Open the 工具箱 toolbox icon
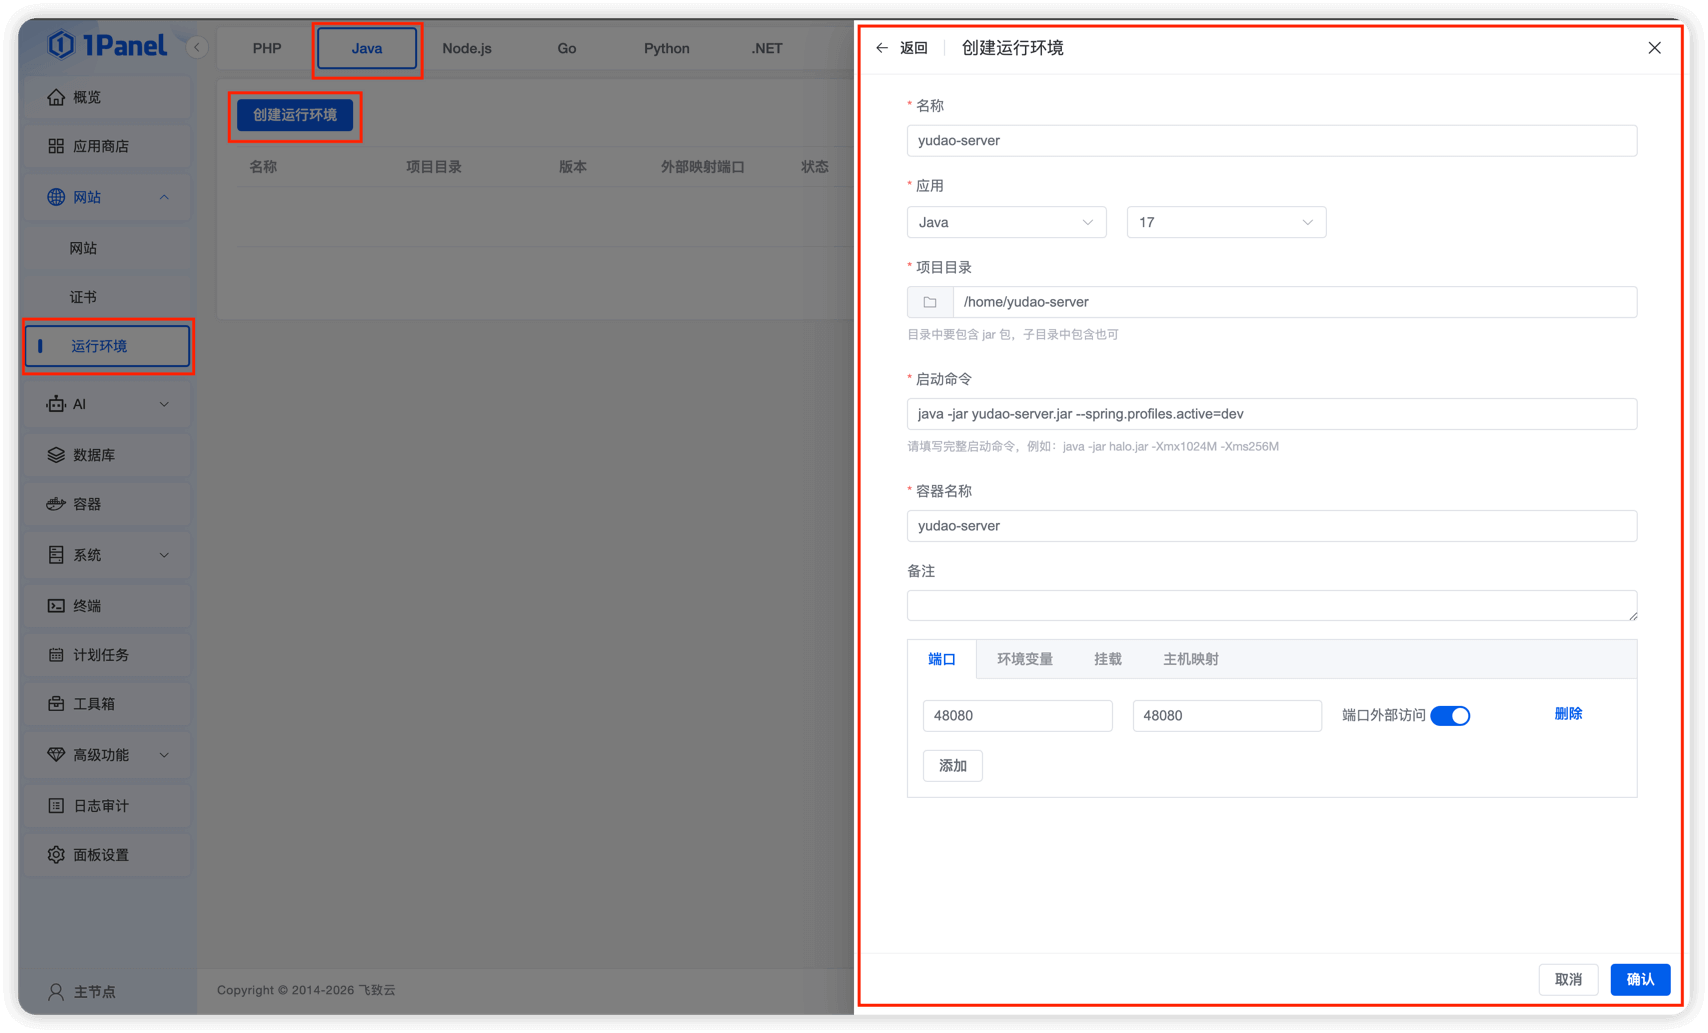This screenshot has width=1708, height=1033. point(56,704)
